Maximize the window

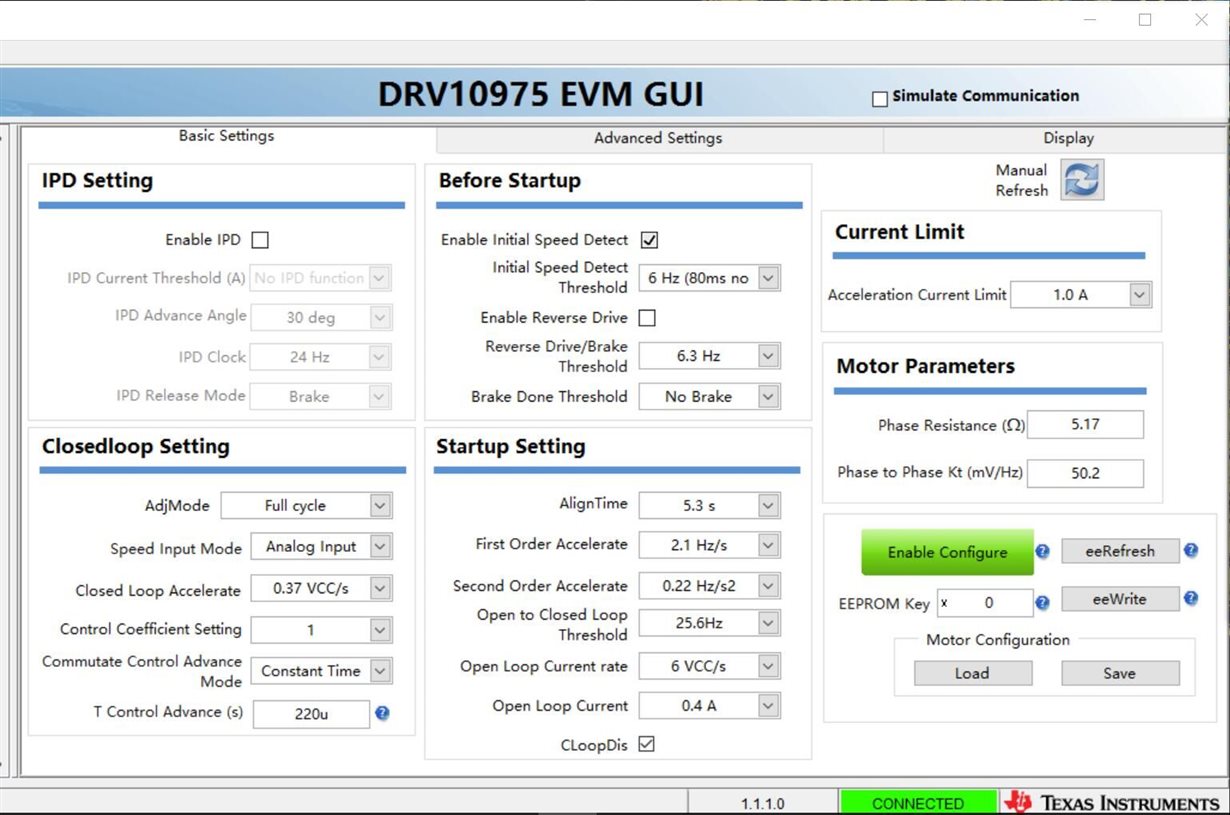point(1145,20)
